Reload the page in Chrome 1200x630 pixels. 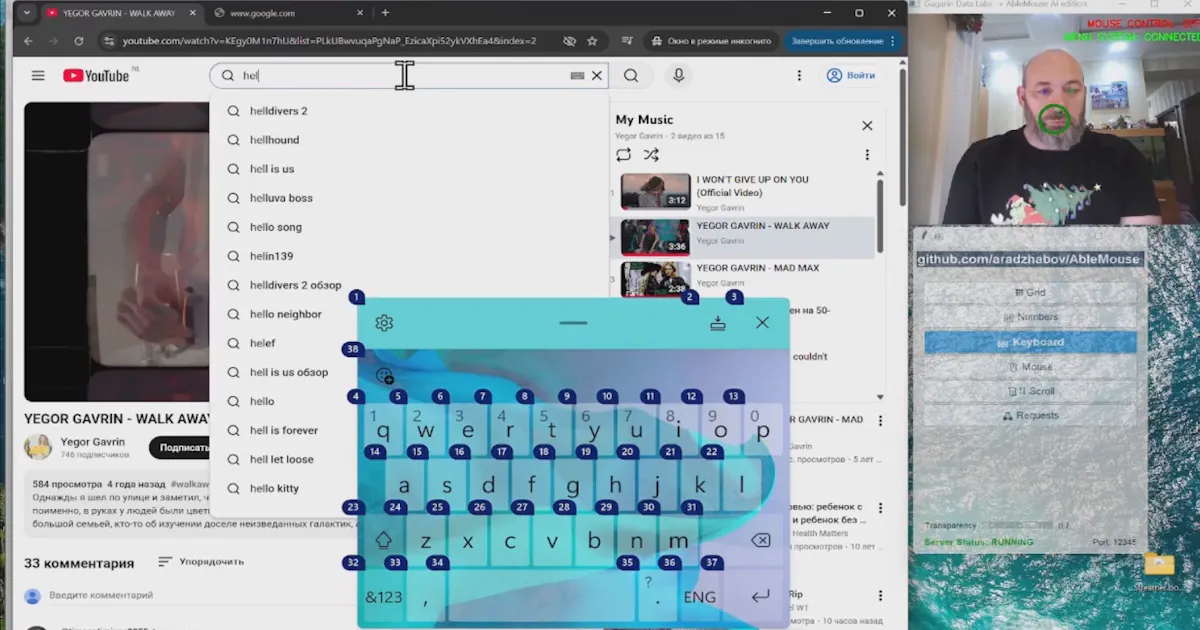tap(79, 41)
